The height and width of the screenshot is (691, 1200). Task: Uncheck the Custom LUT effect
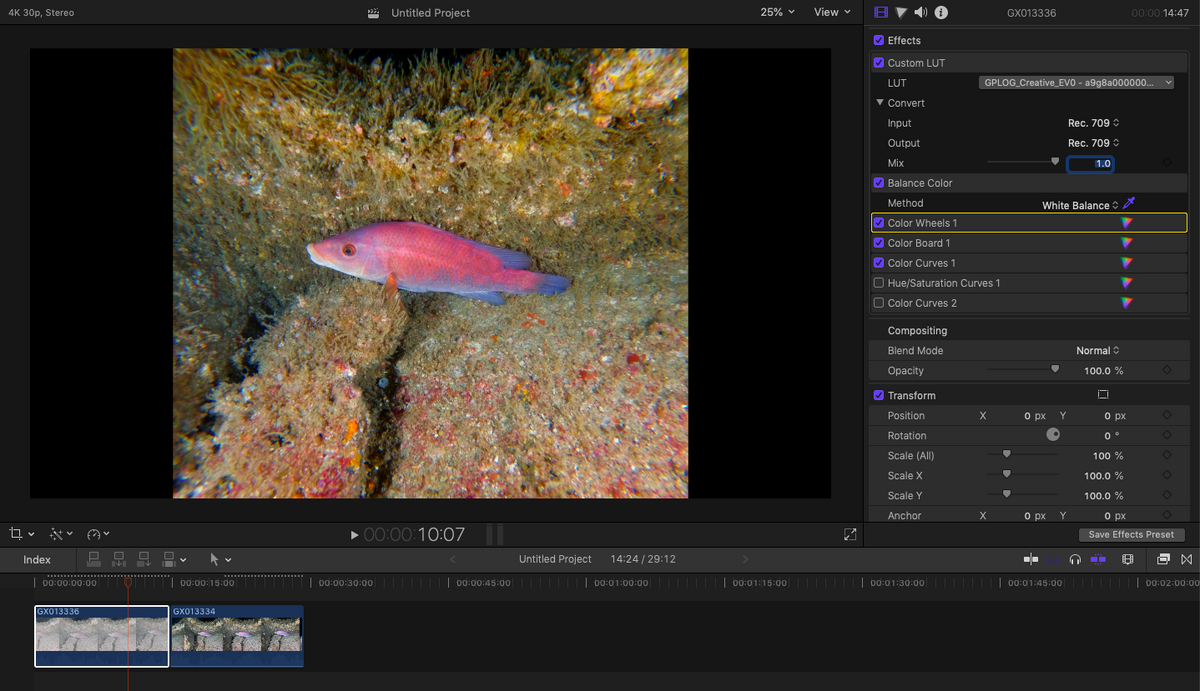point(878,62)
